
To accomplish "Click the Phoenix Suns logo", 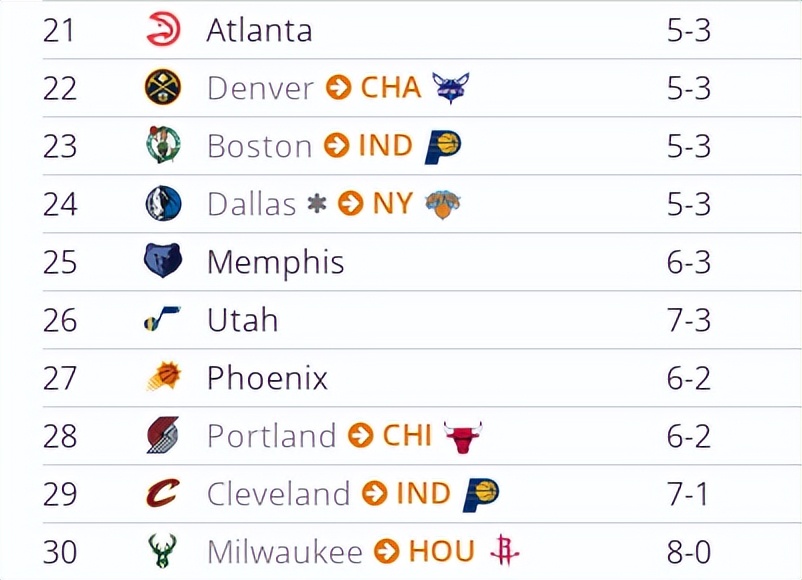I will pyautogui.click(x=163, y=378).
